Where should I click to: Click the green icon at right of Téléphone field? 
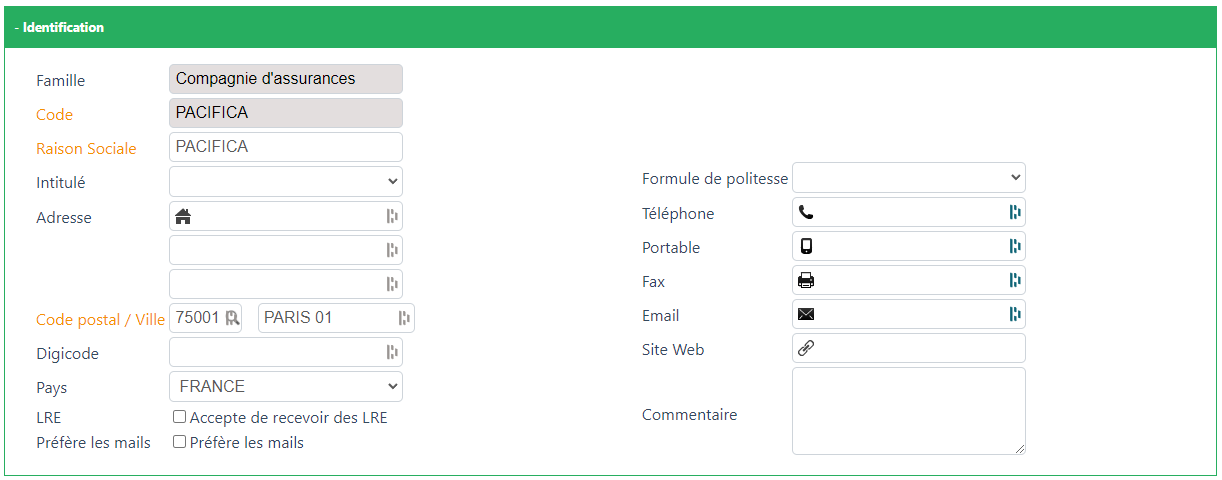click(x=1015, y=212)
